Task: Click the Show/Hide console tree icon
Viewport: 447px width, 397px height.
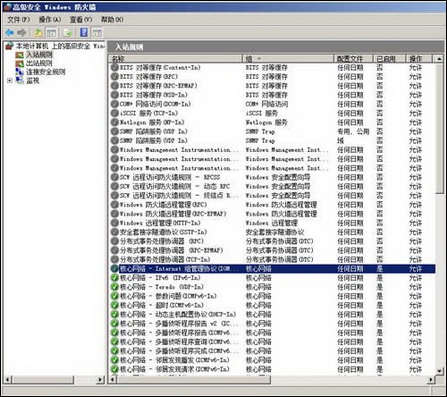Action: click(x=52, y=33)
